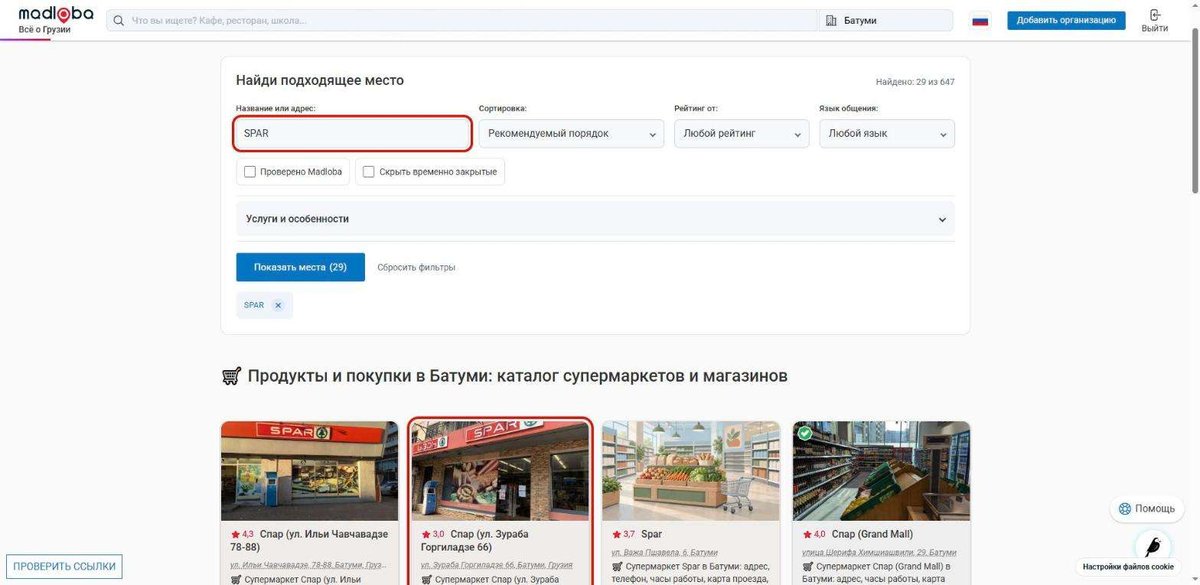Viewport: 1200px width, 585px height.
Task: Toggle the Проверено Madloba checkbox
Action: point(250,172)
